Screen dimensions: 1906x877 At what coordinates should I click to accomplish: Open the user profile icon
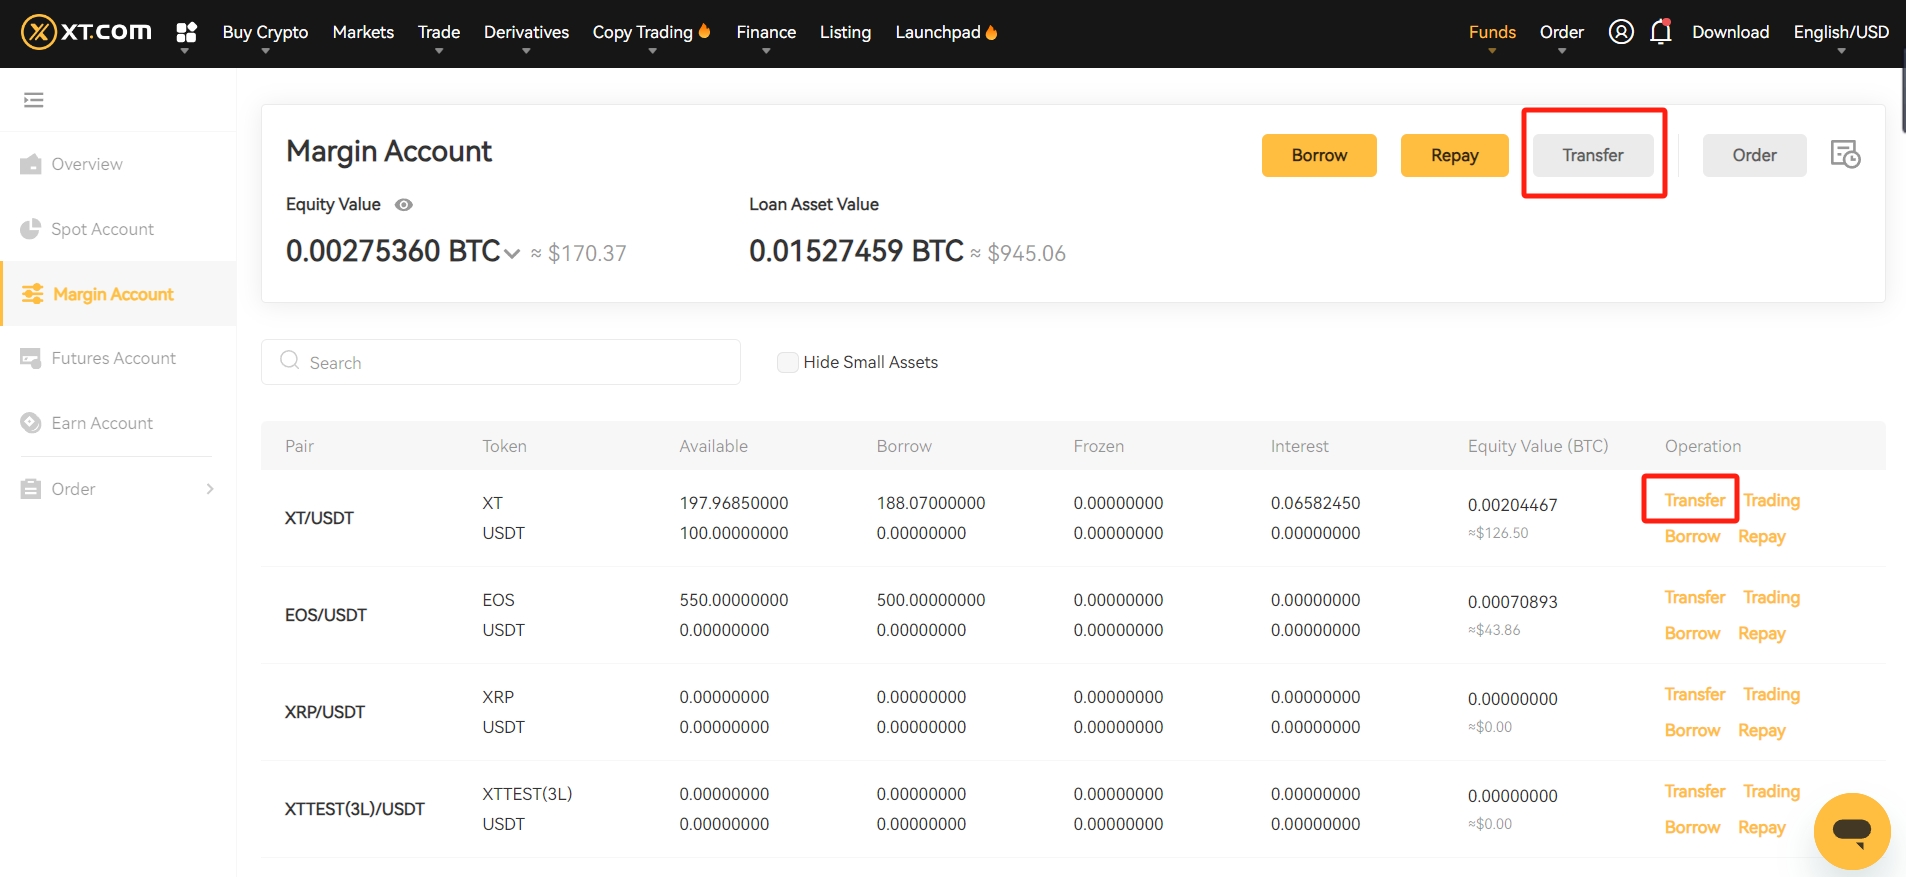(x=1621, y=32)
